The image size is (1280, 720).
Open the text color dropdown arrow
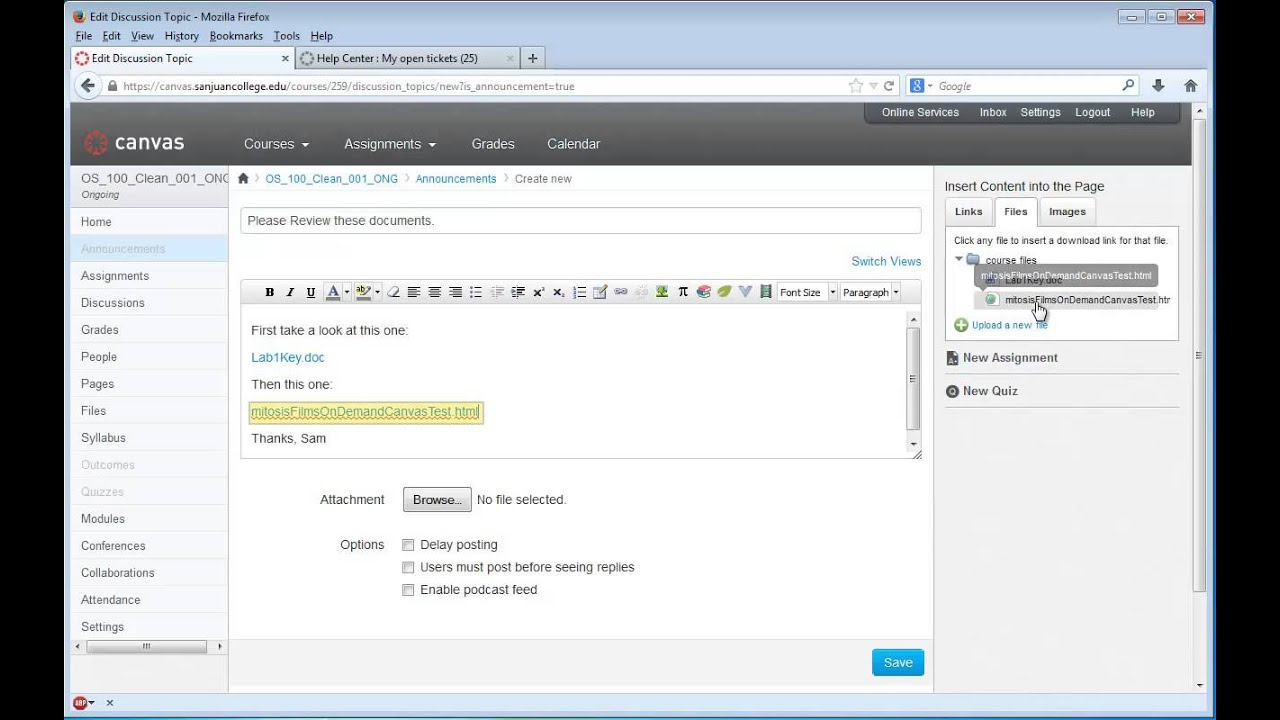pyautogui.click(x=347, y=292)
